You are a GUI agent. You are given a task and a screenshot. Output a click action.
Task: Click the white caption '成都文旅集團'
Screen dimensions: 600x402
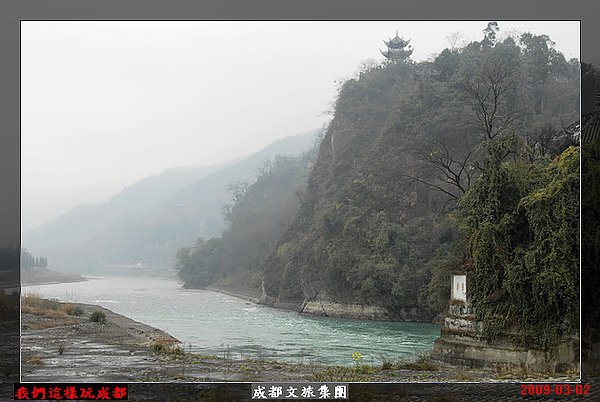(299, 392)
